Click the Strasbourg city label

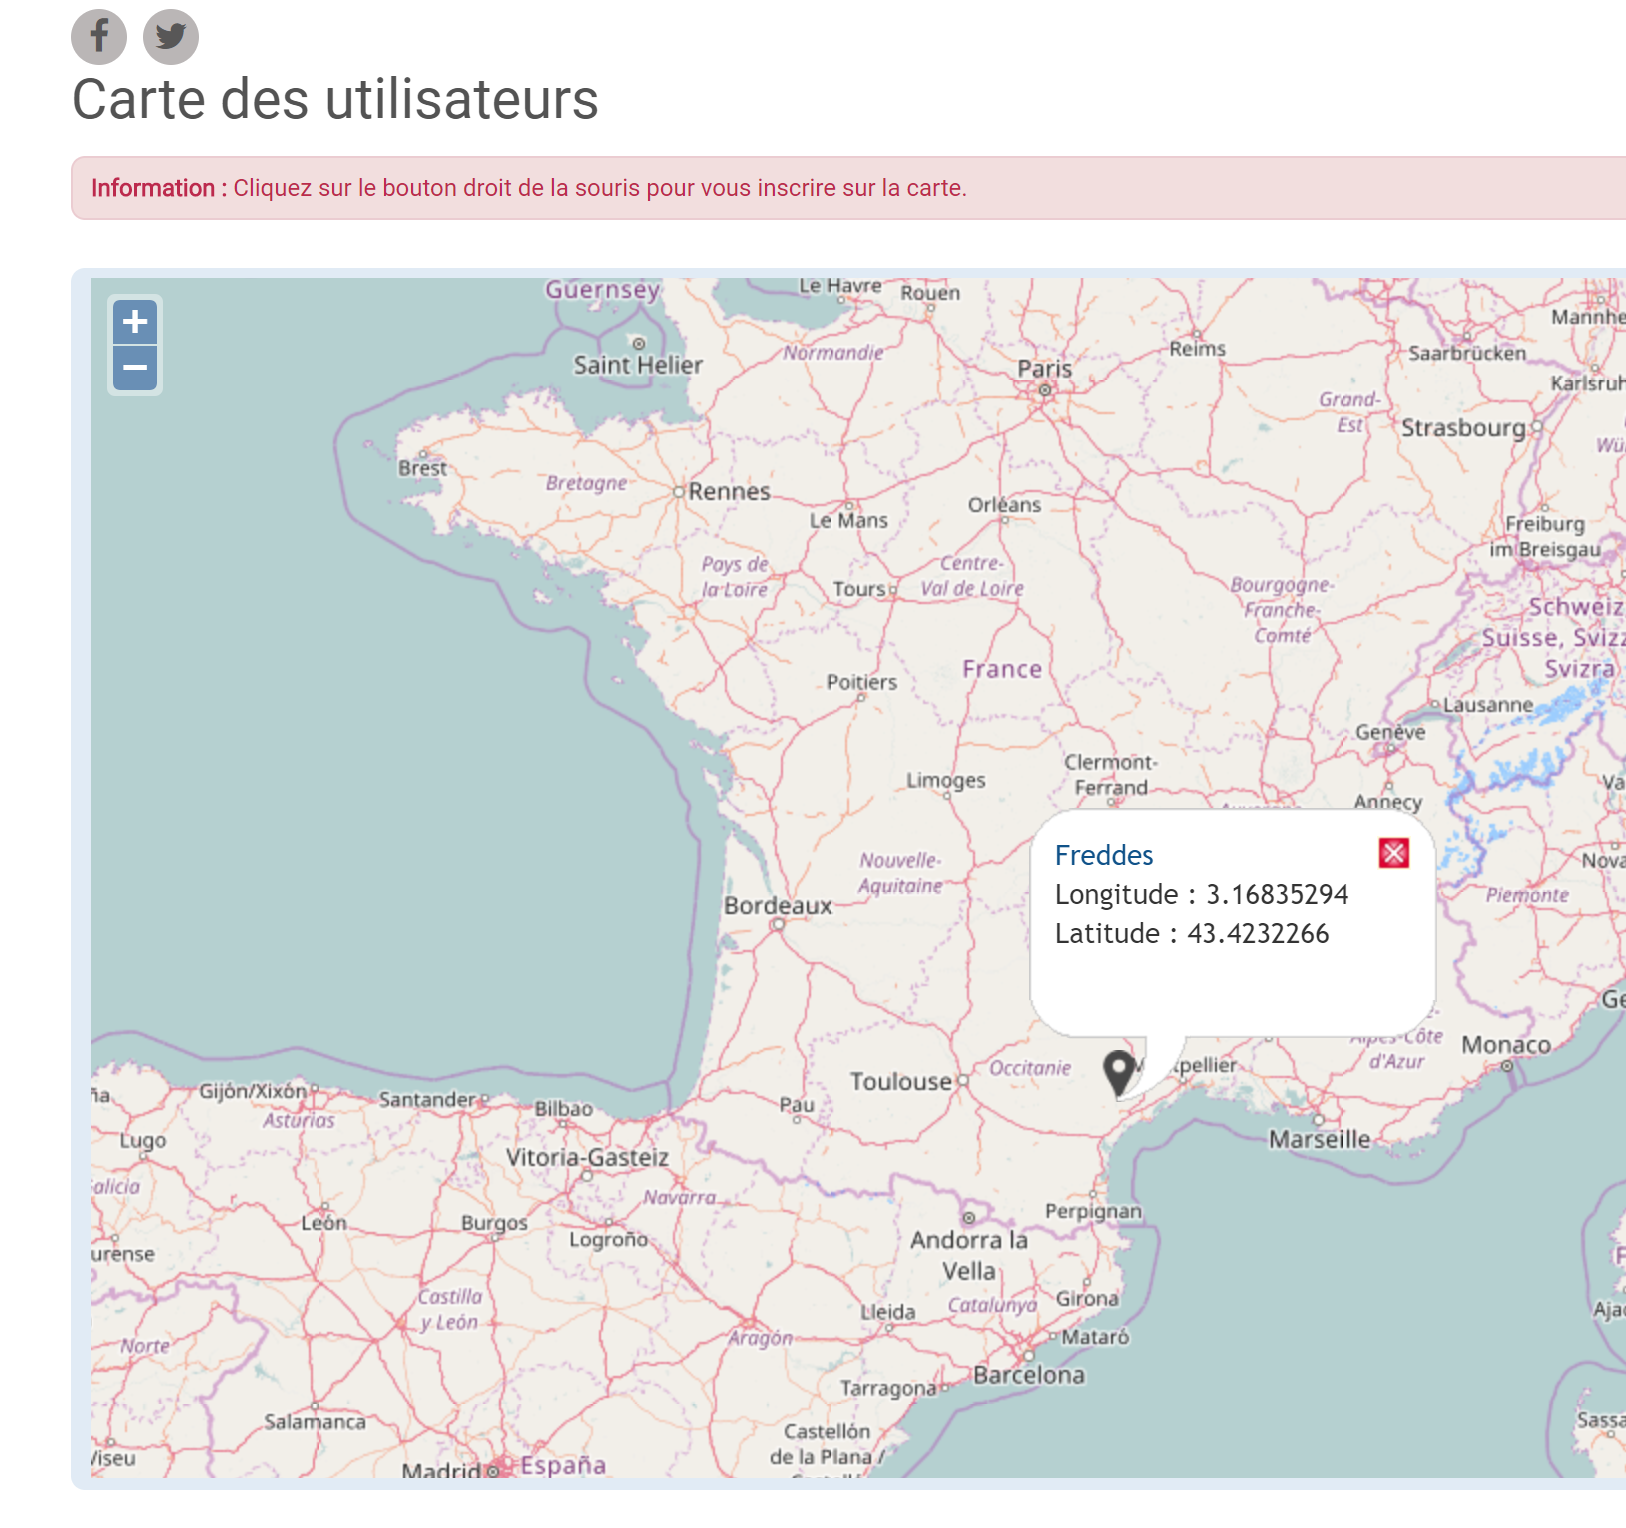pyautogui.click(x=1463, y=428)
